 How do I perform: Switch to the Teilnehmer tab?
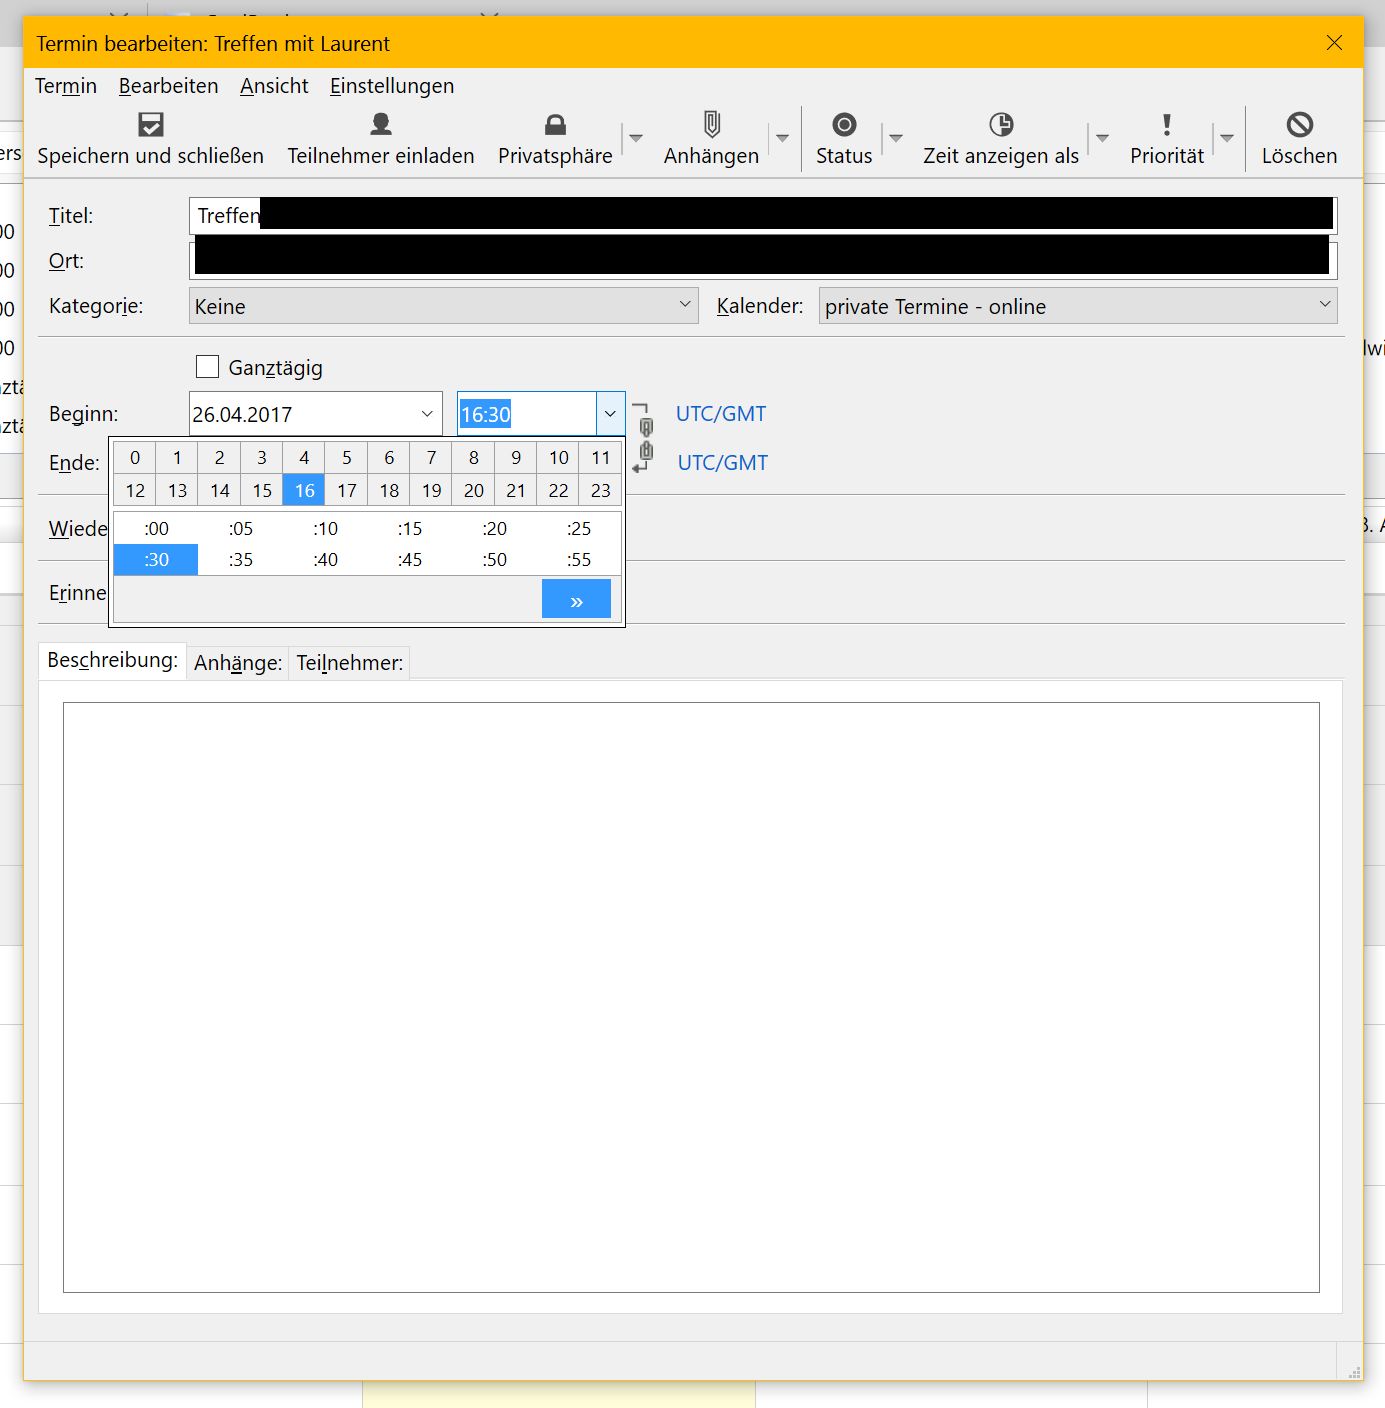[349, 663]
